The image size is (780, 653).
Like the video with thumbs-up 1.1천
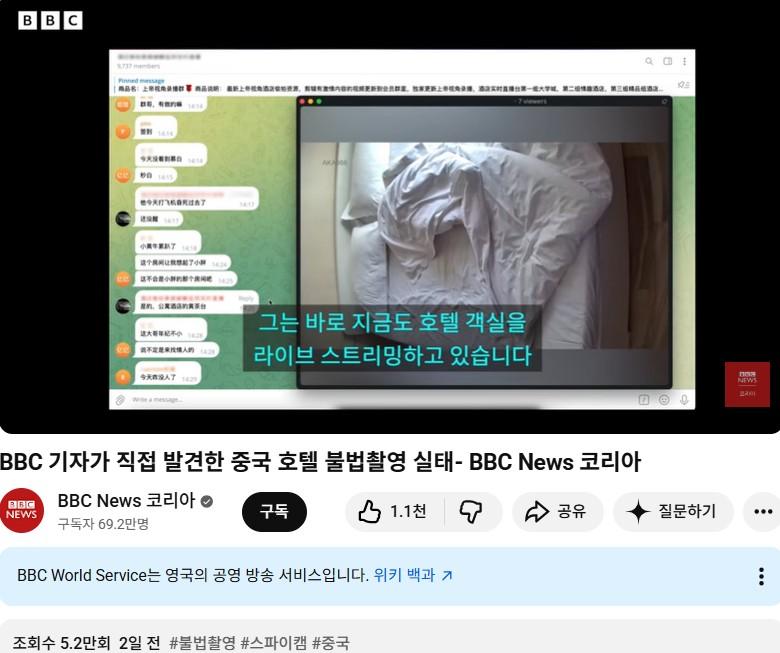tap(394, 512)
